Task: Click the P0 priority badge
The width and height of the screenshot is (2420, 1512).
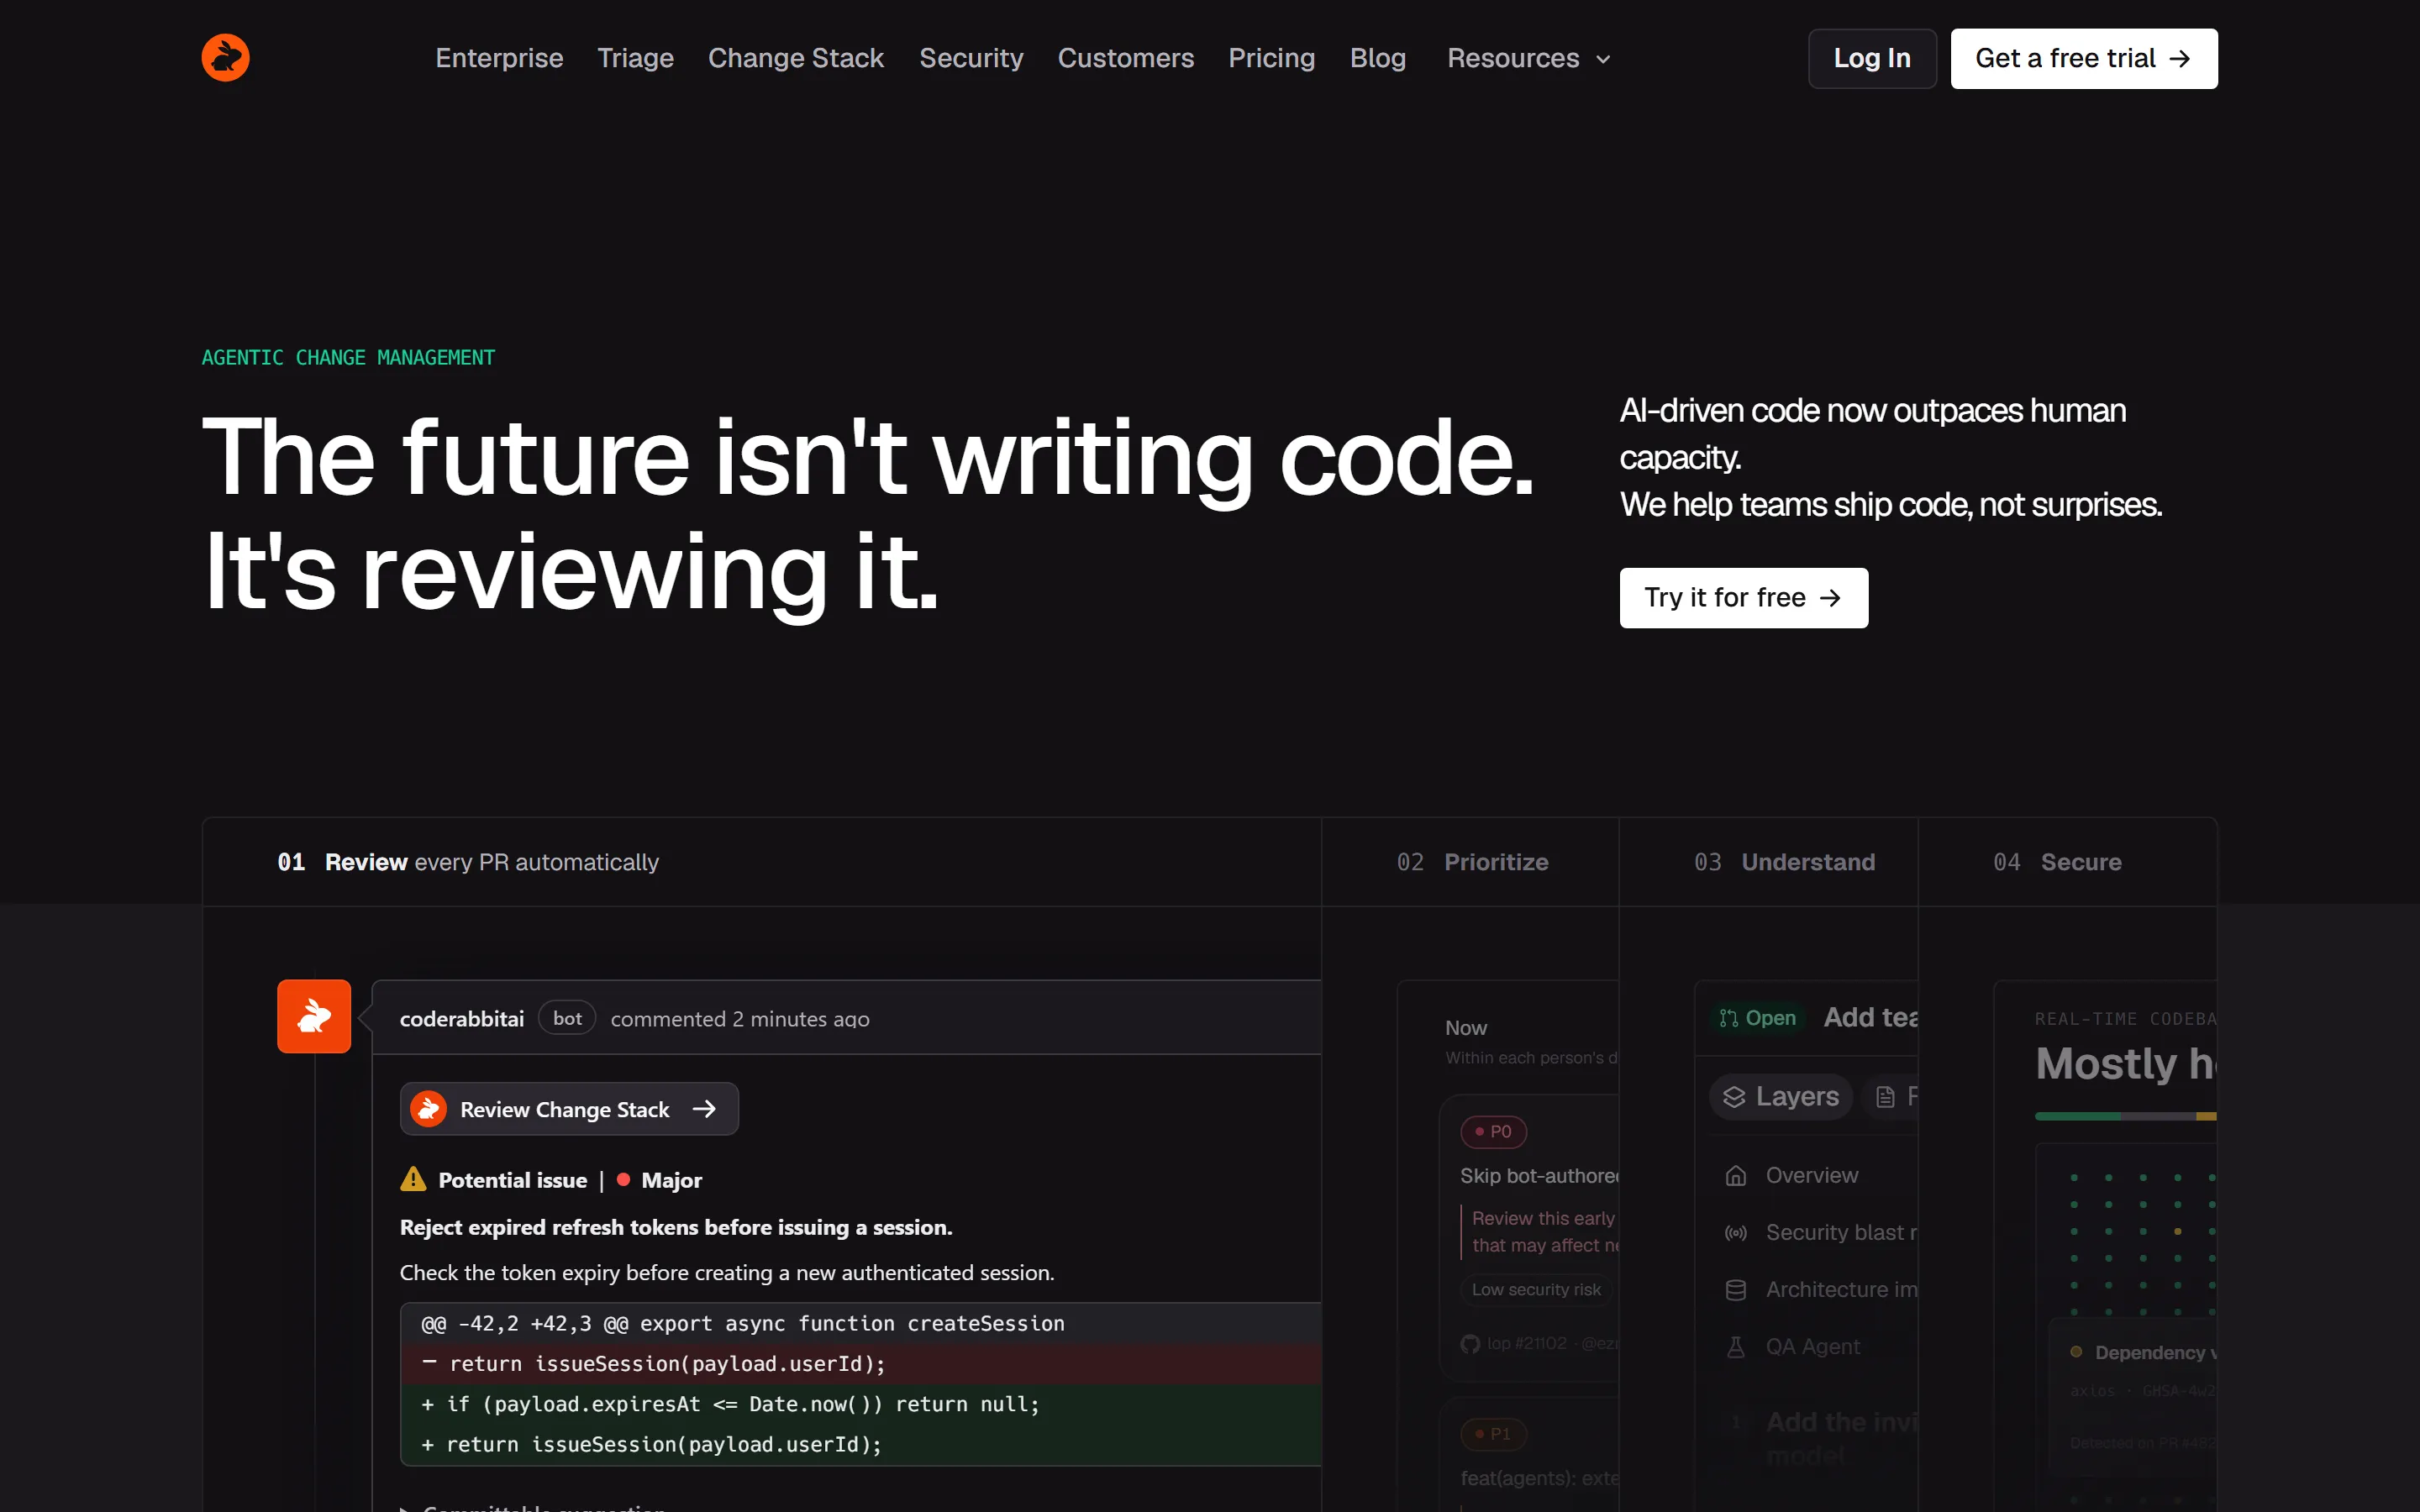Action: pyautogui.click(x=1493, y=1131)
